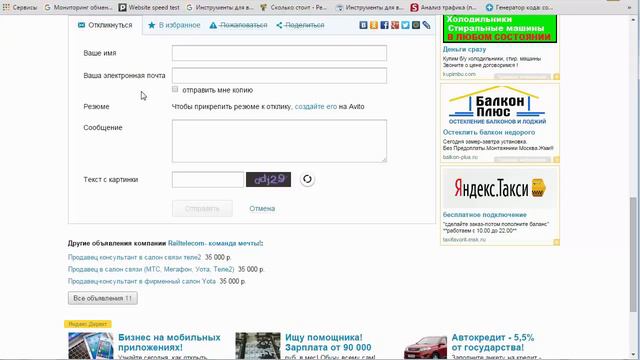Open the Анализ трафика bookmark

pyautogui.click(x=443, y=7)
